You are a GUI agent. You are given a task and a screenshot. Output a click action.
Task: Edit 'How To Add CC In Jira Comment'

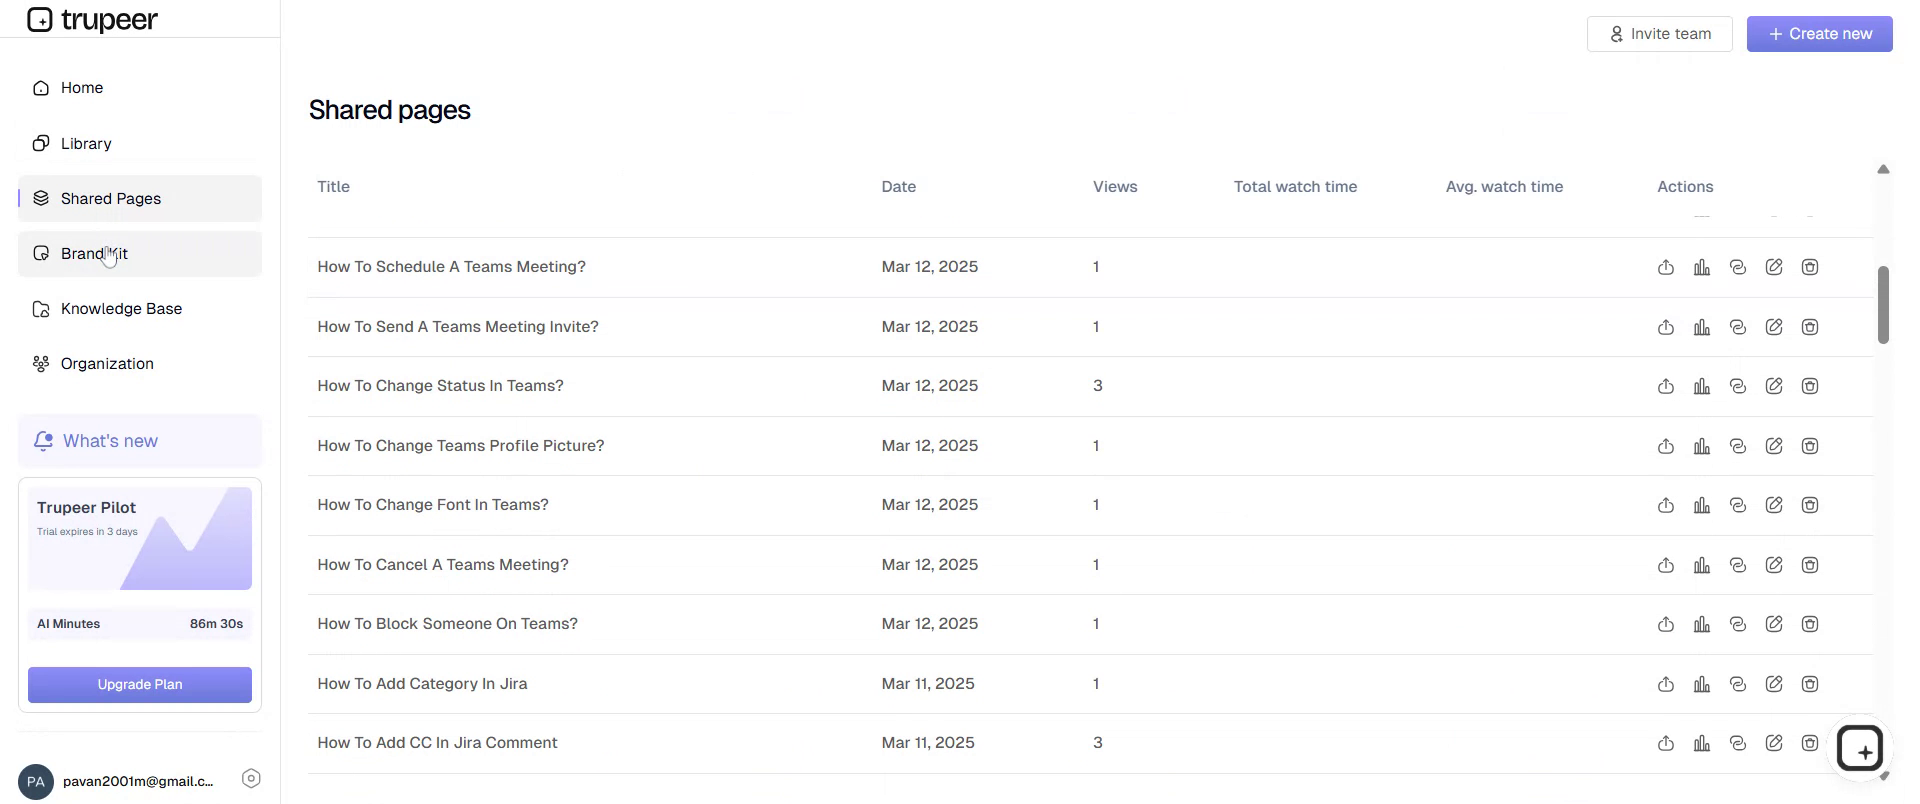1774,743
